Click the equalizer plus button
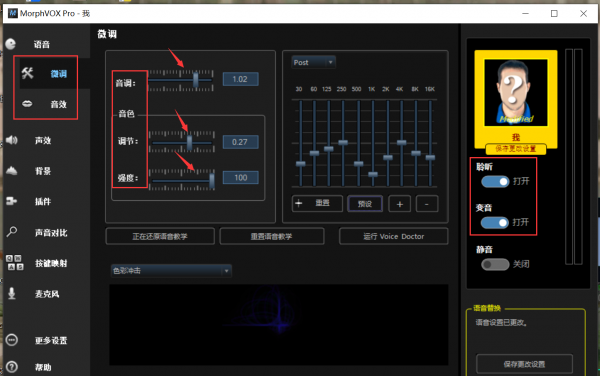The height and width of the screenshot is (376, 600). 399,204
